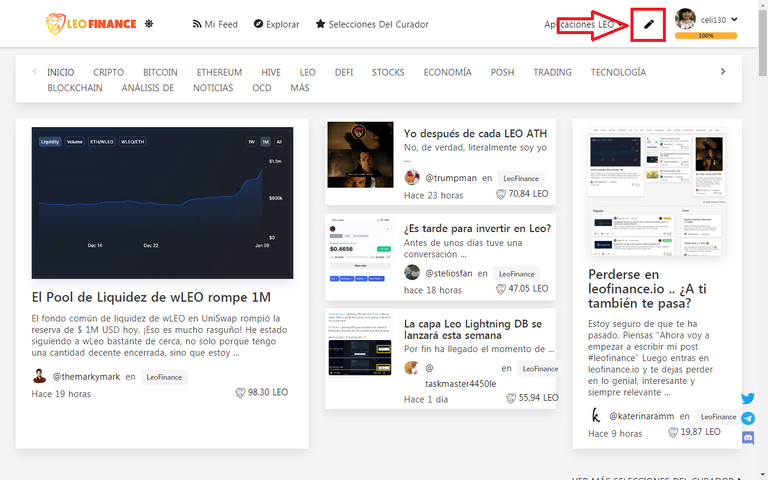Click LeoFinance tag on steliosfan post
The image size is (768, 480).
tap(517, 274)
